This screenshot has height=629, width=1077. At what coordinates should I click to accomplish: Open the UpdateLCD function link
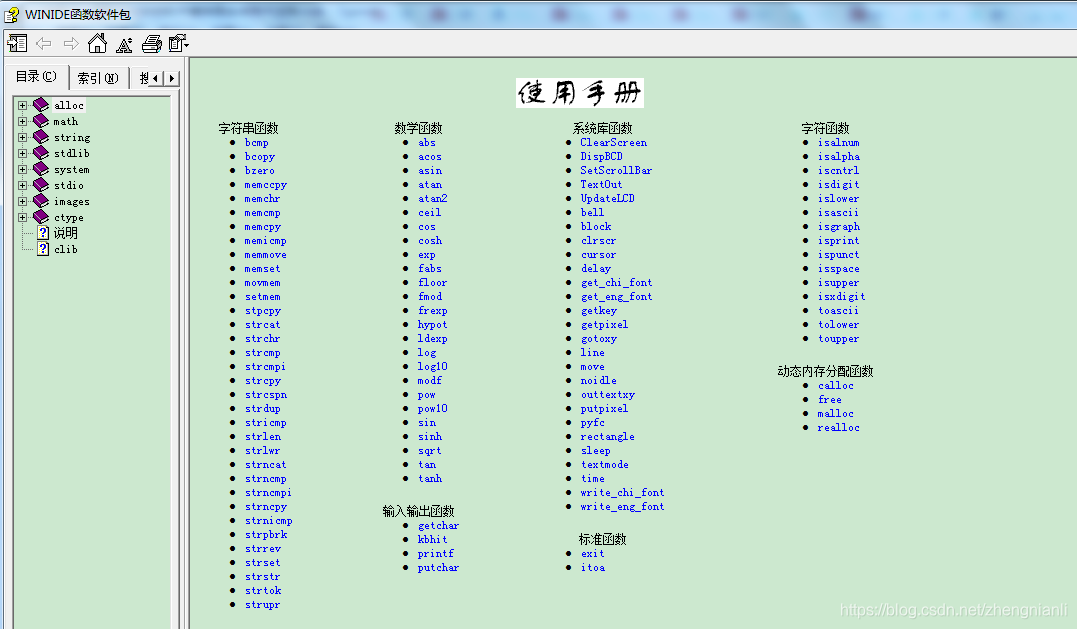pos(607,198)
